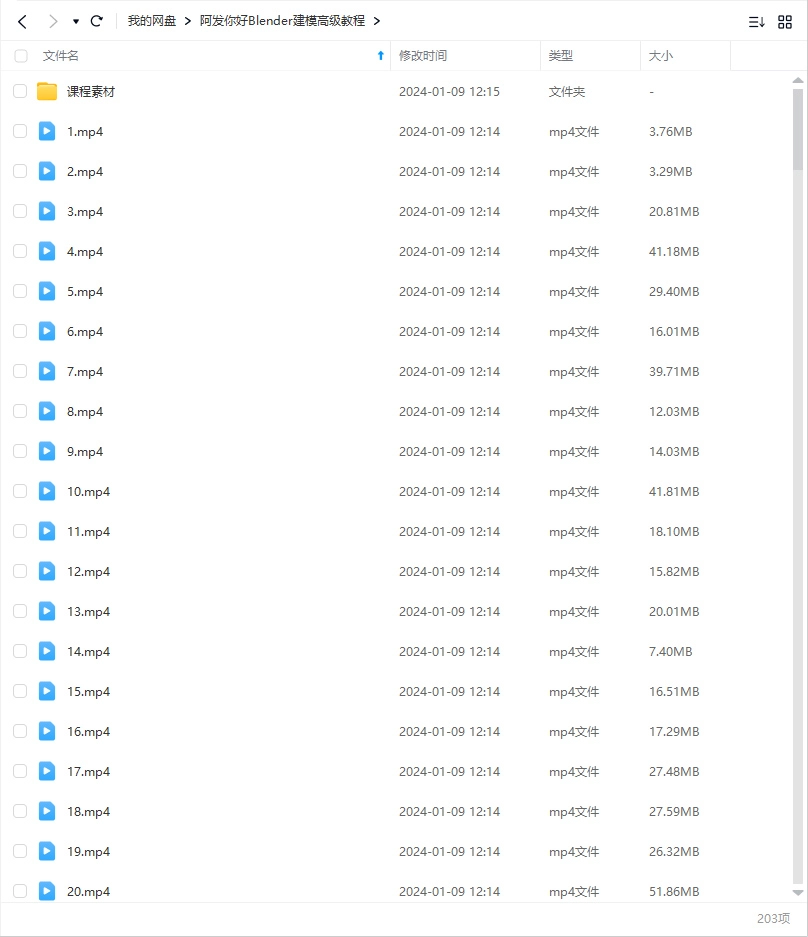Screen dimensions: 808x937
Task: Check the box next to 1.mp4
Action: (x=20, y=131)
